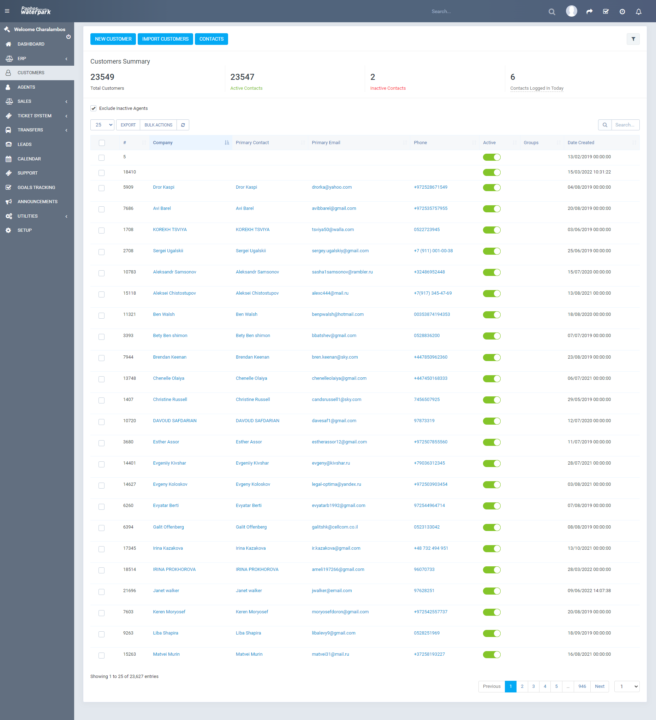The height and width of the screenshot is (720, 656).
Task: Sort by the Date Created column header
Action: pos(602,143)
